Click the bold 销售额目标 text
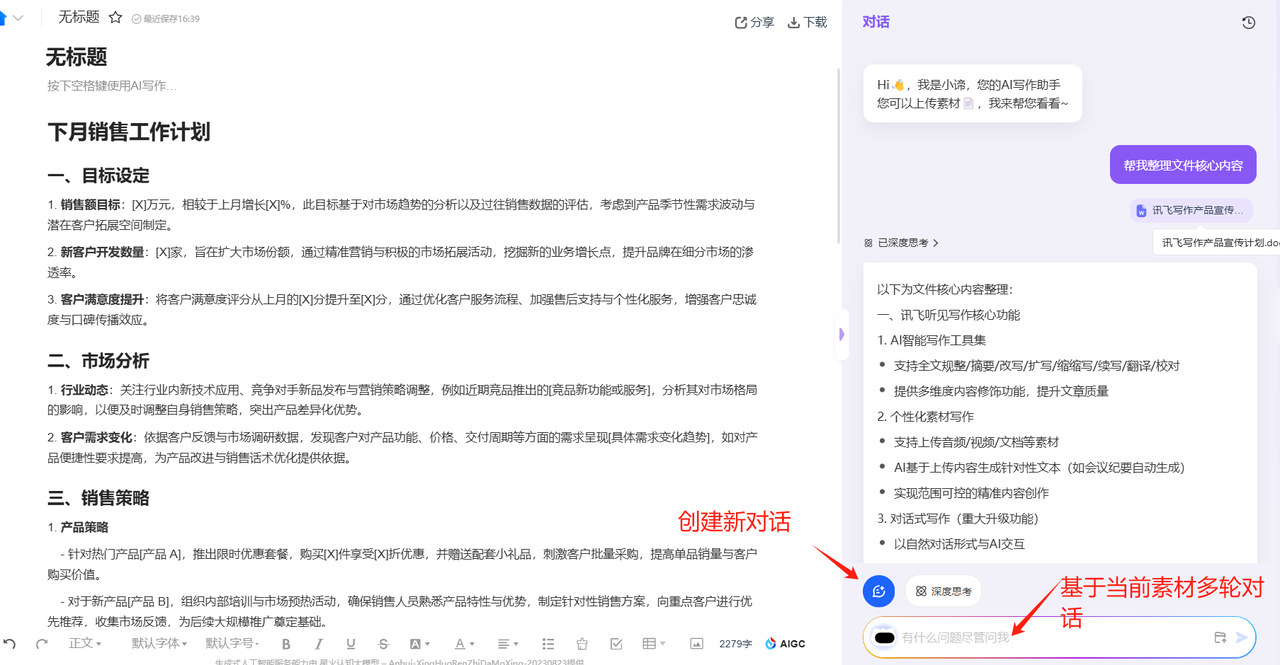 90,205
